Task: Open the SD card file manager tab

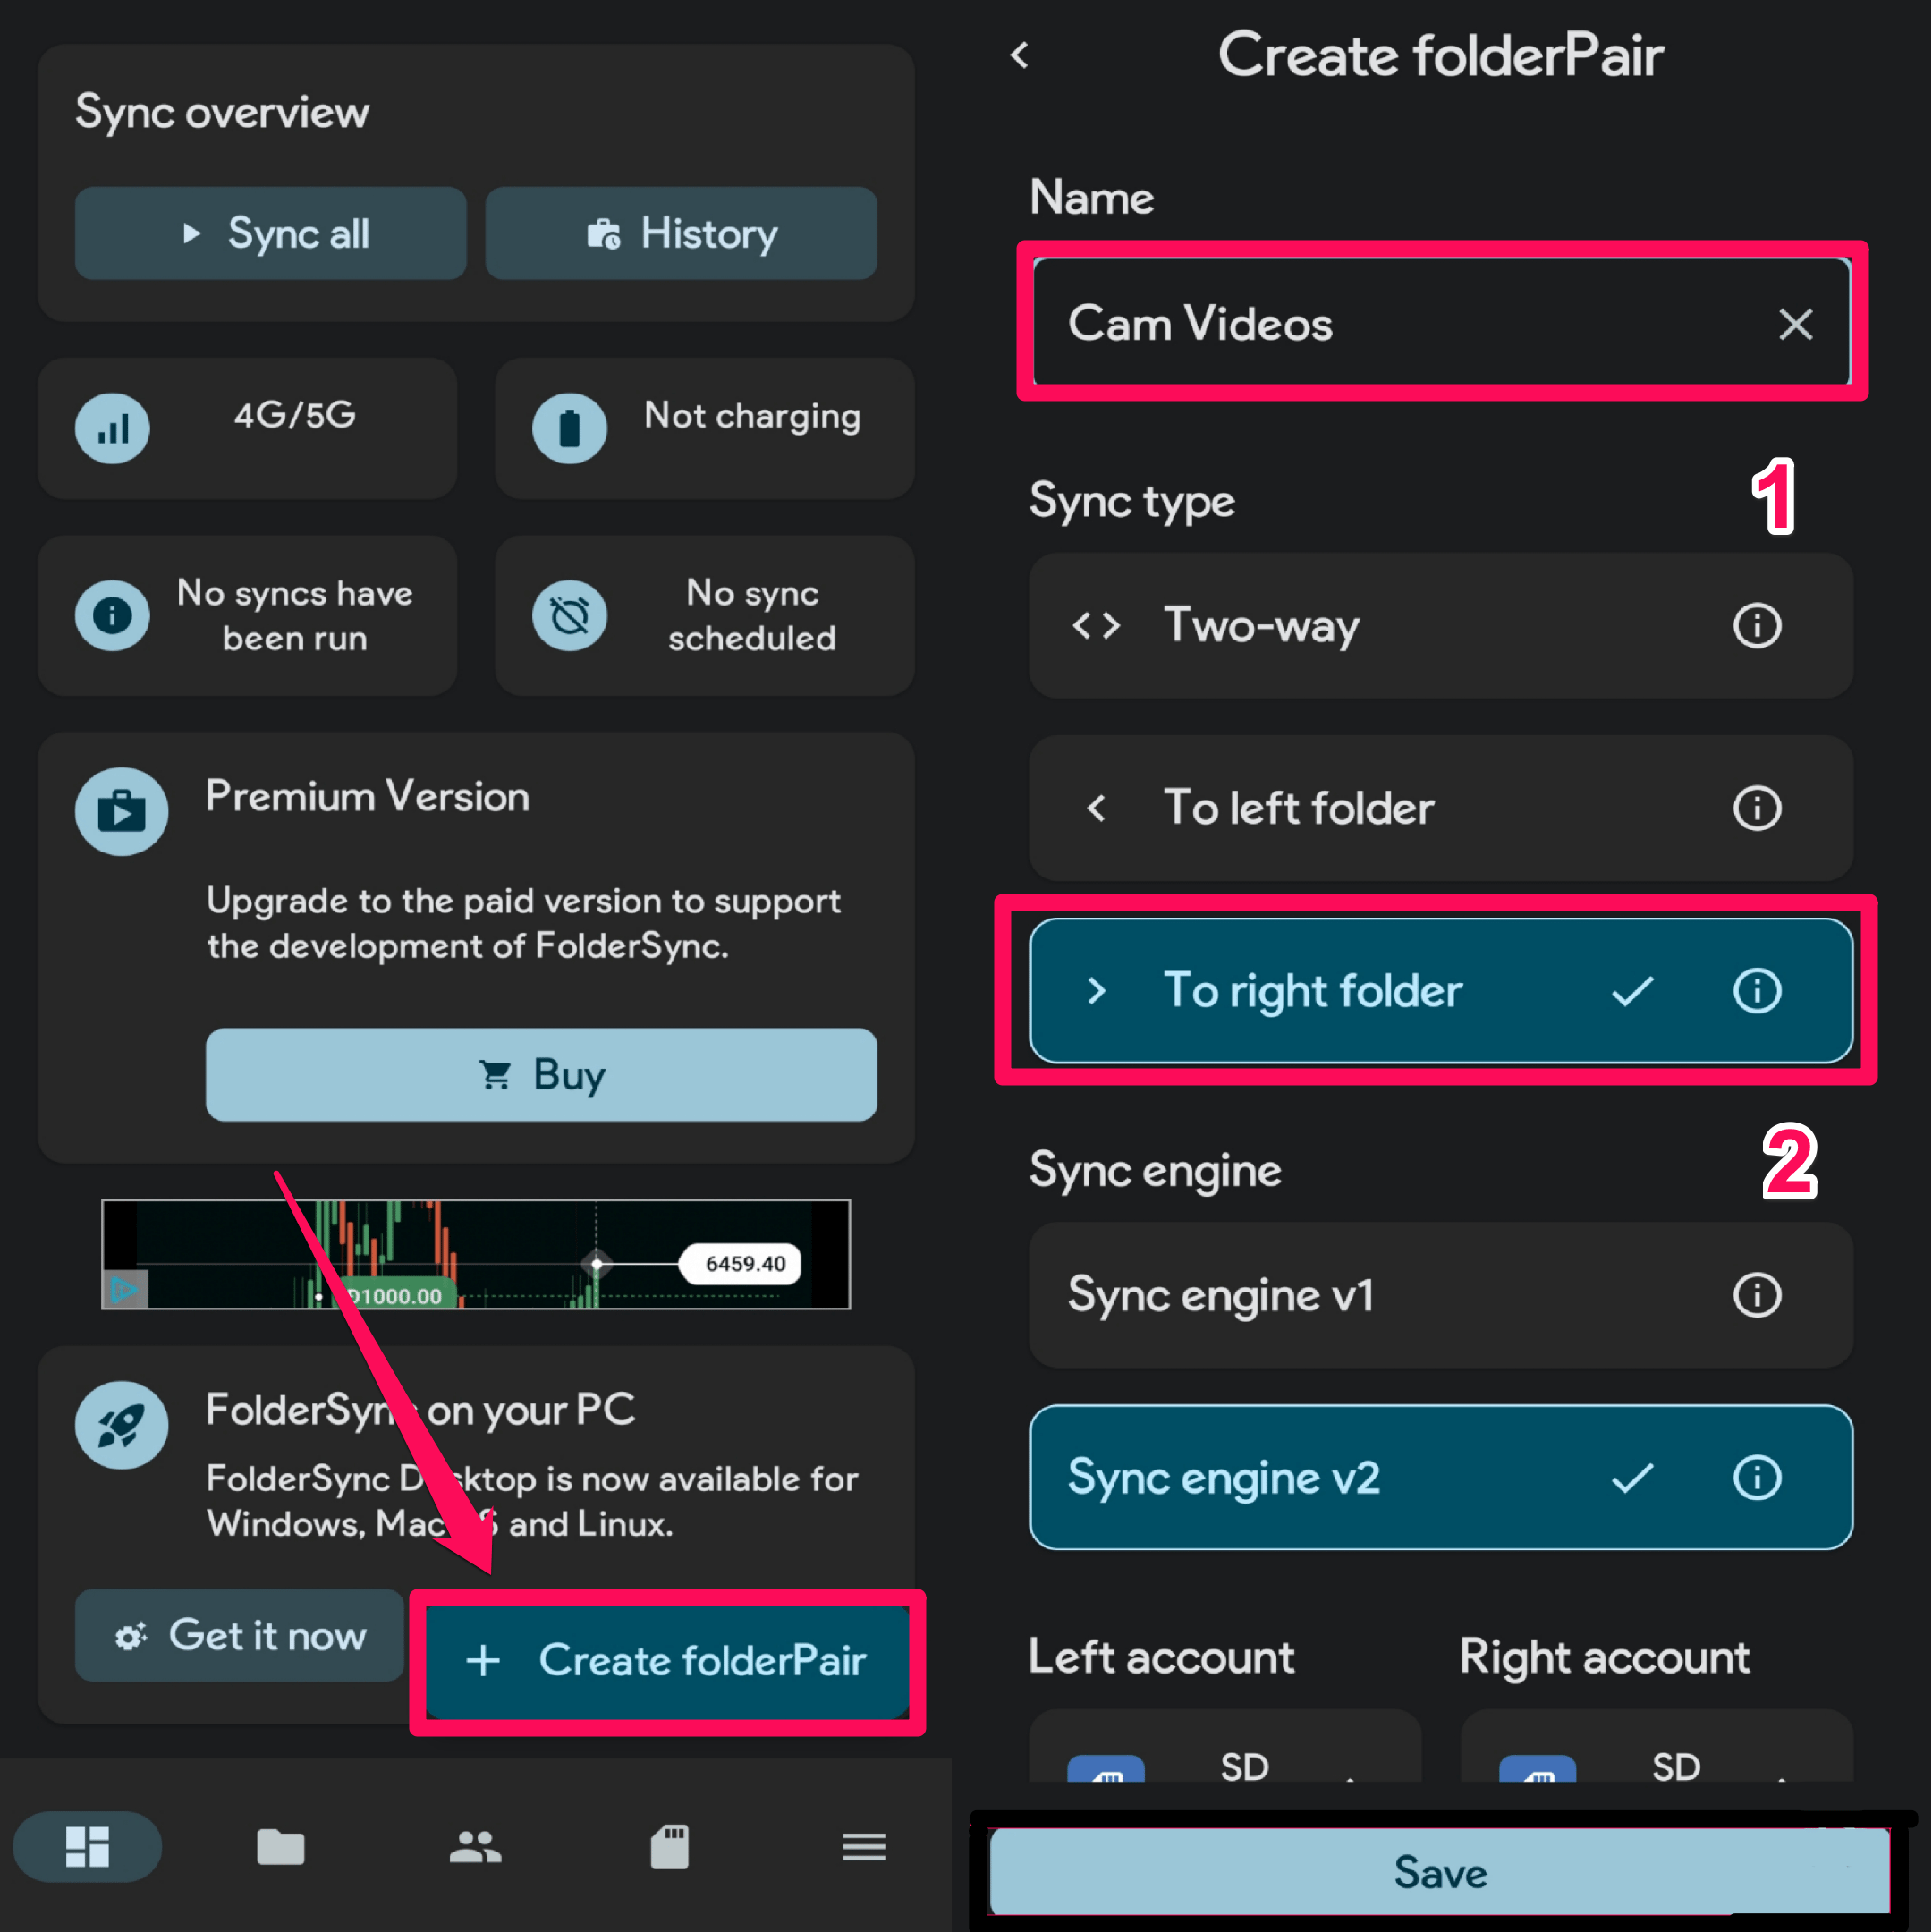Action: (x=669, y=1846)
